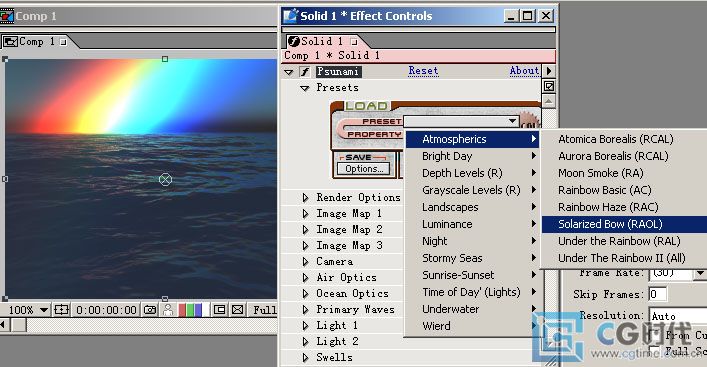
Task: Click the show last snapshot person icon
Action: [168, 310]
